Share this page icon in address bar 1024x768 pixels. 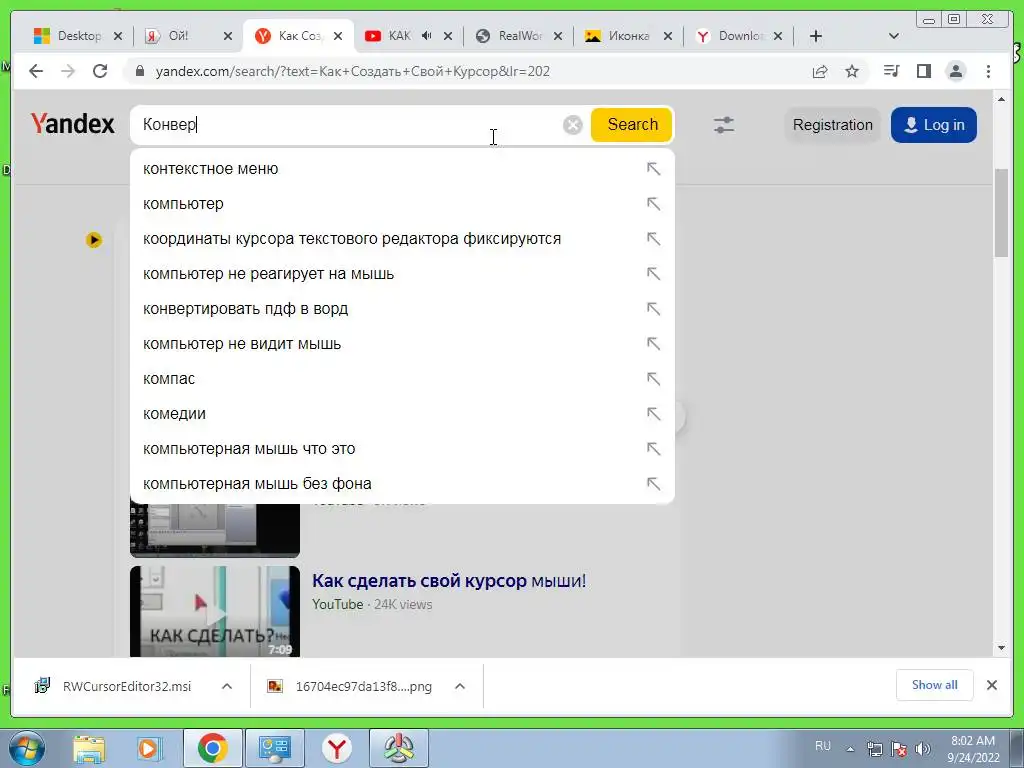click(x=820, y=71)
